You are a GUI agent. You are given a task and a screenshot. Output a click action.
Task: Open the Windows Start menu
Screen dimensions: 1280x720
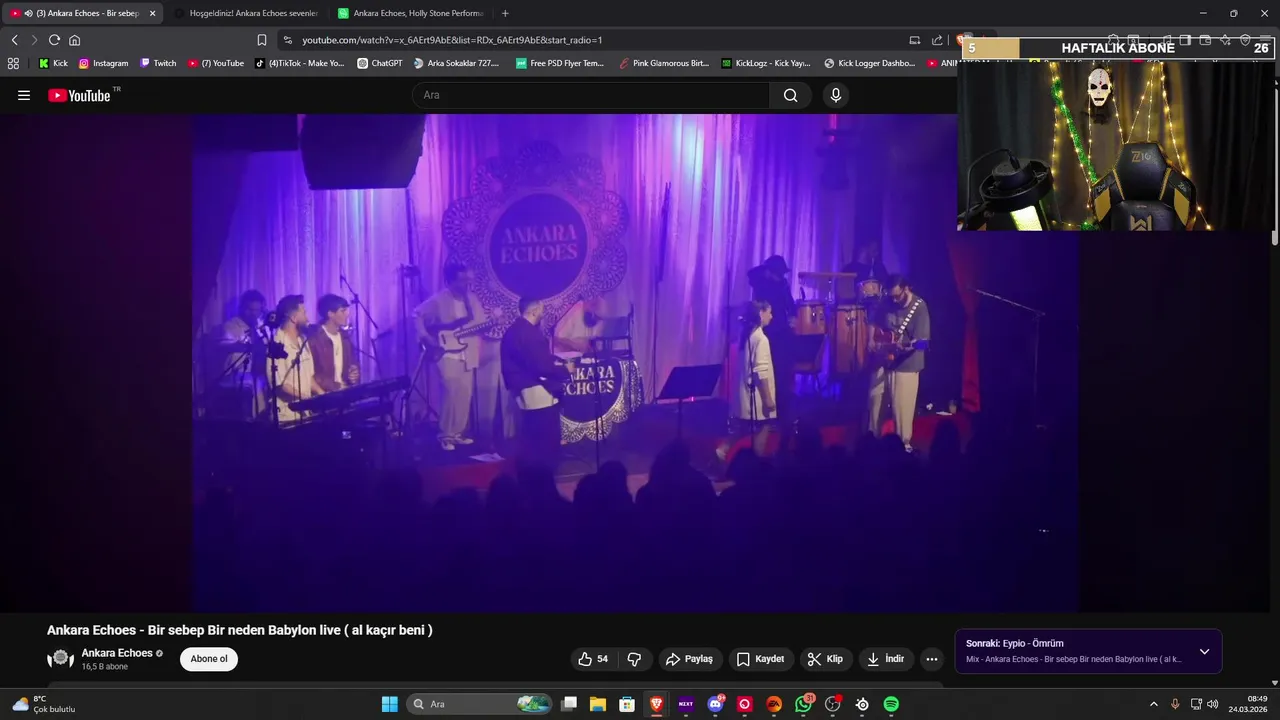(390, 704)
